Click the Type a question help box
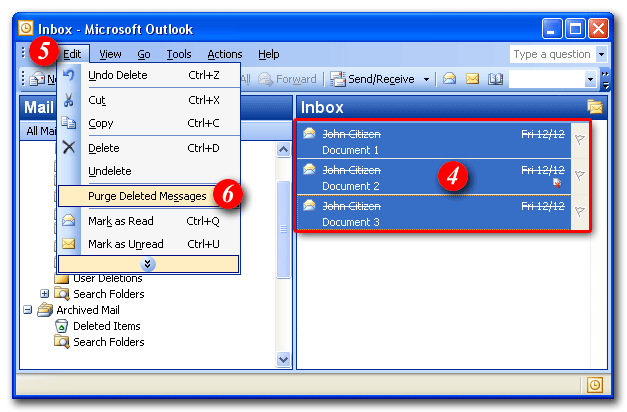Viewport: 627px width, 412px height. click(551, 54)
